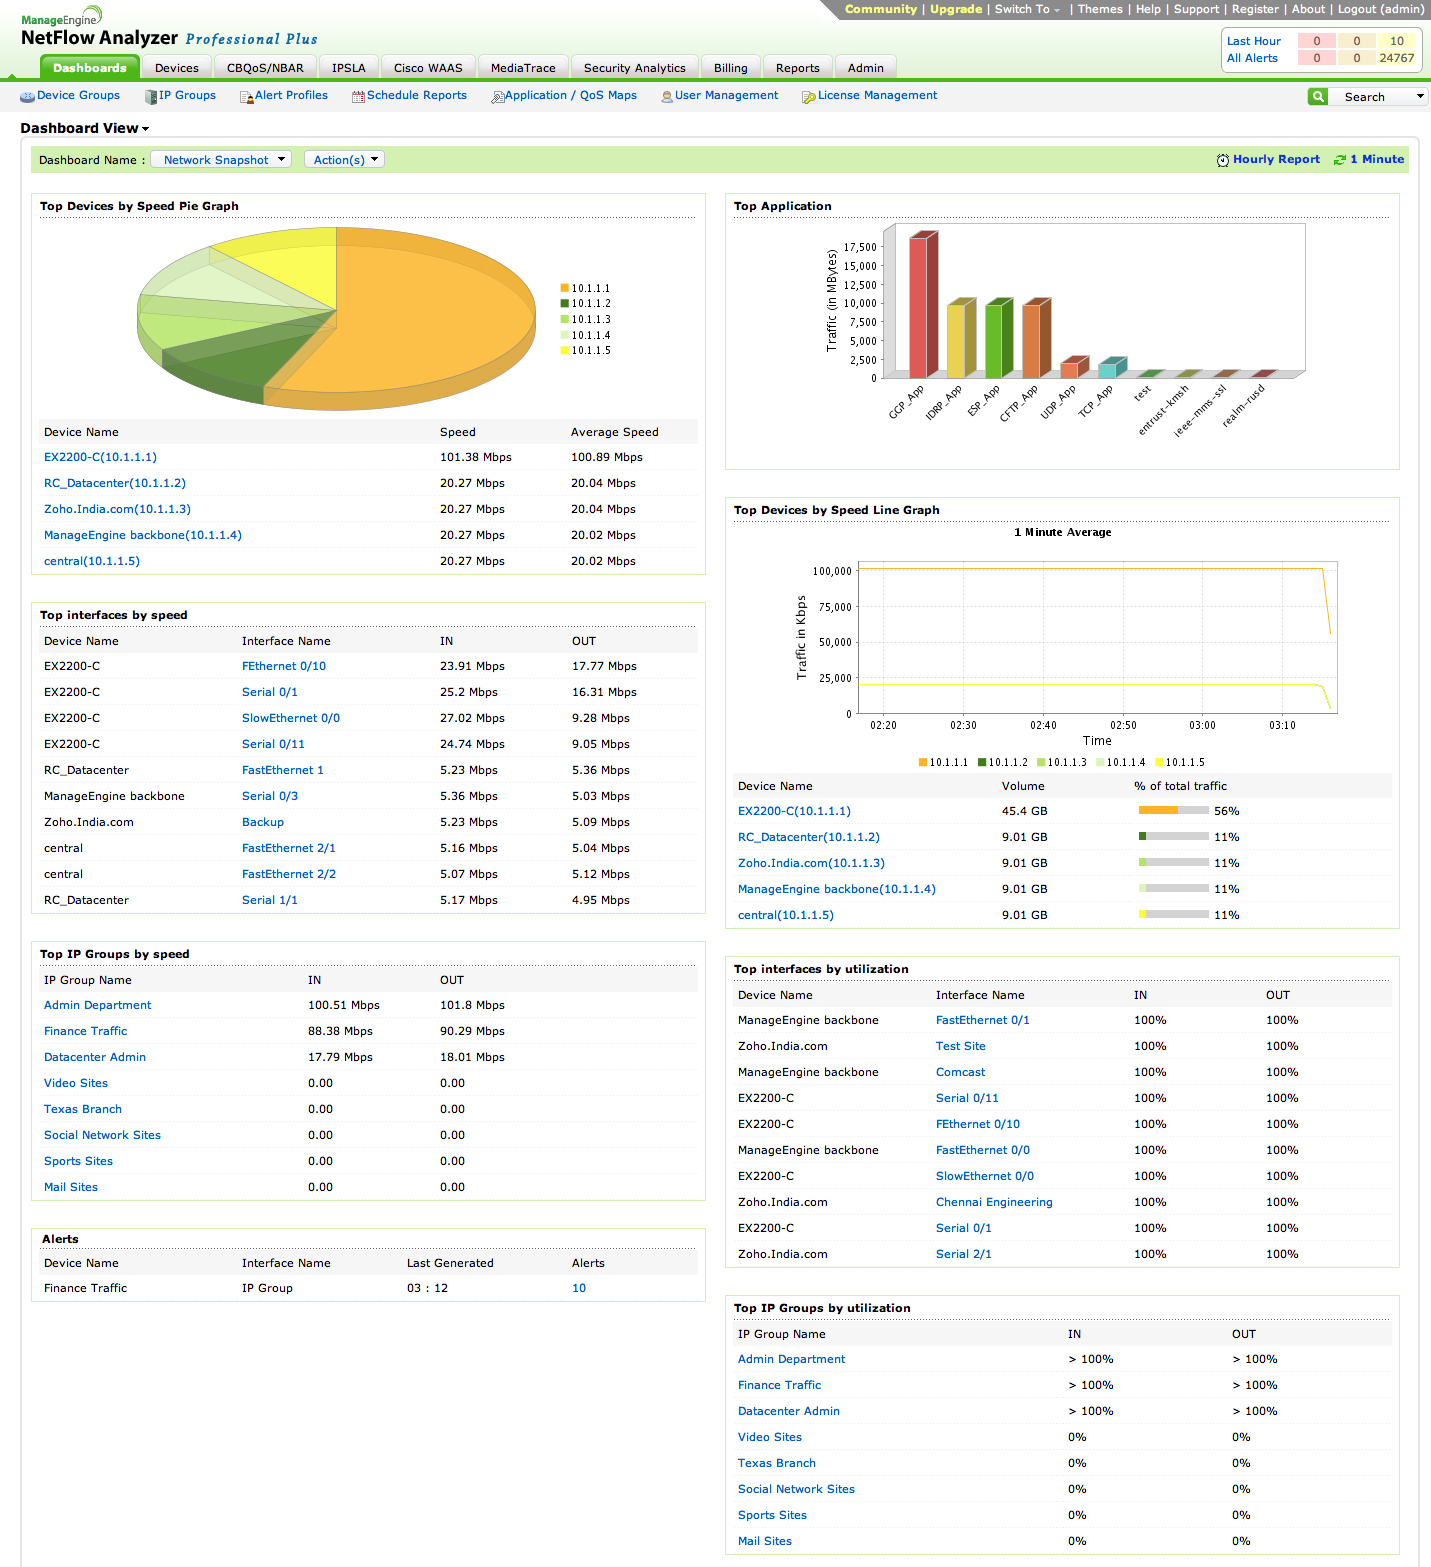Viewport: 1431px width, 1567px height.
Task: Open the Chennai Engineering interface link
Action: pos(994,1202)
